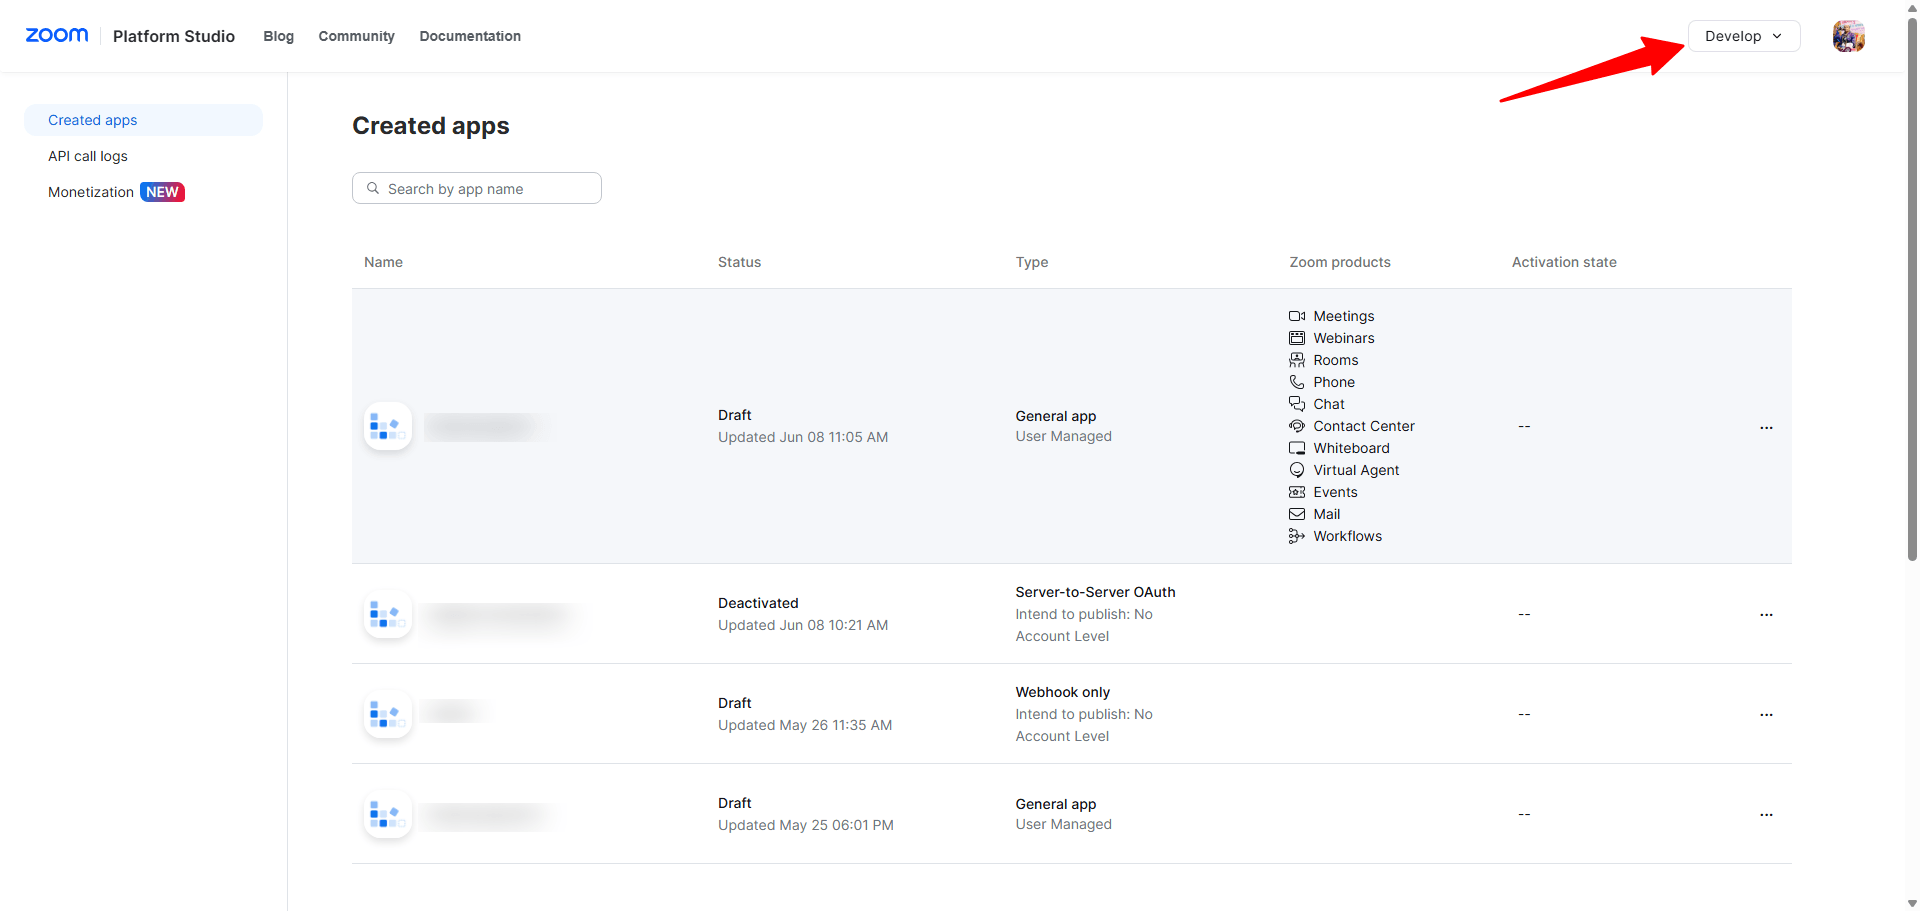Image resolution: width=1920 pixels, height=911 pixels.
Task: Open the Community link
Action: pyautogui.click(x=356, y=36)
